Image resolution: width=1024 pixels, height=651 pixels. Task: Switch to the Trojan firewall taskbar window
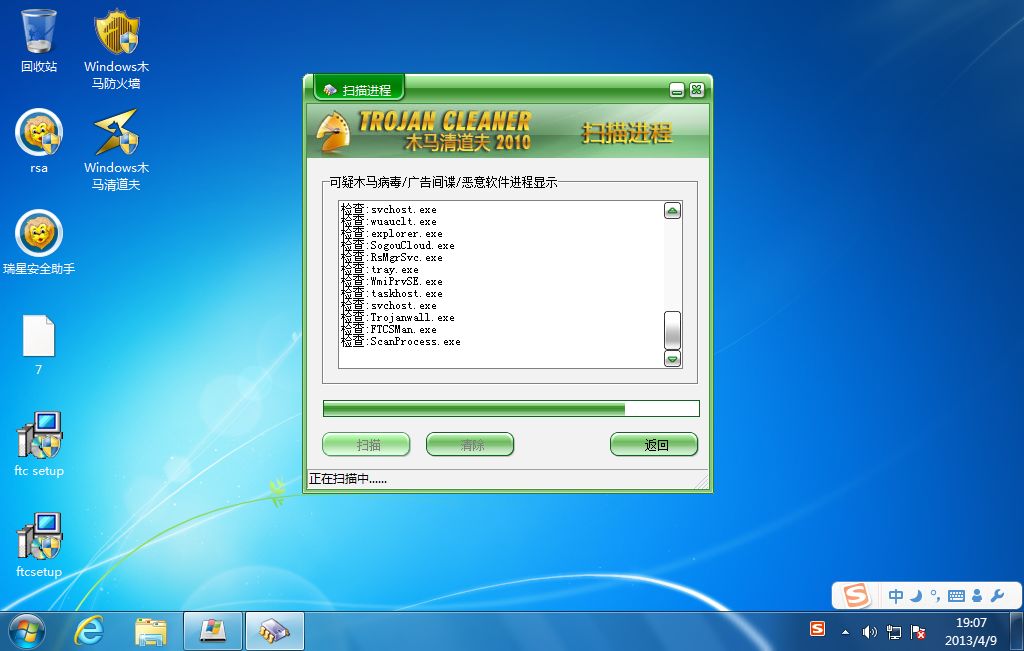tap(213, 631)
